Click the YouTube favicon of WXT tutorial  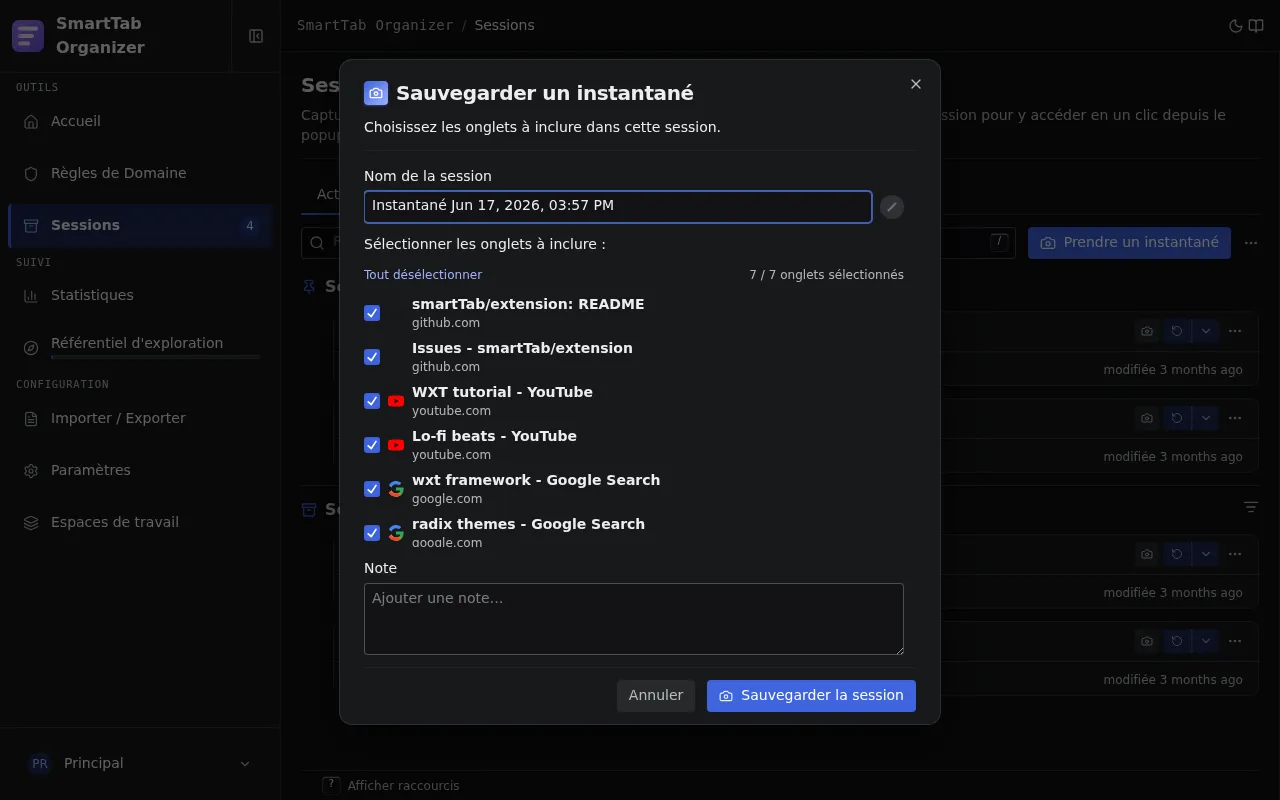396,401
